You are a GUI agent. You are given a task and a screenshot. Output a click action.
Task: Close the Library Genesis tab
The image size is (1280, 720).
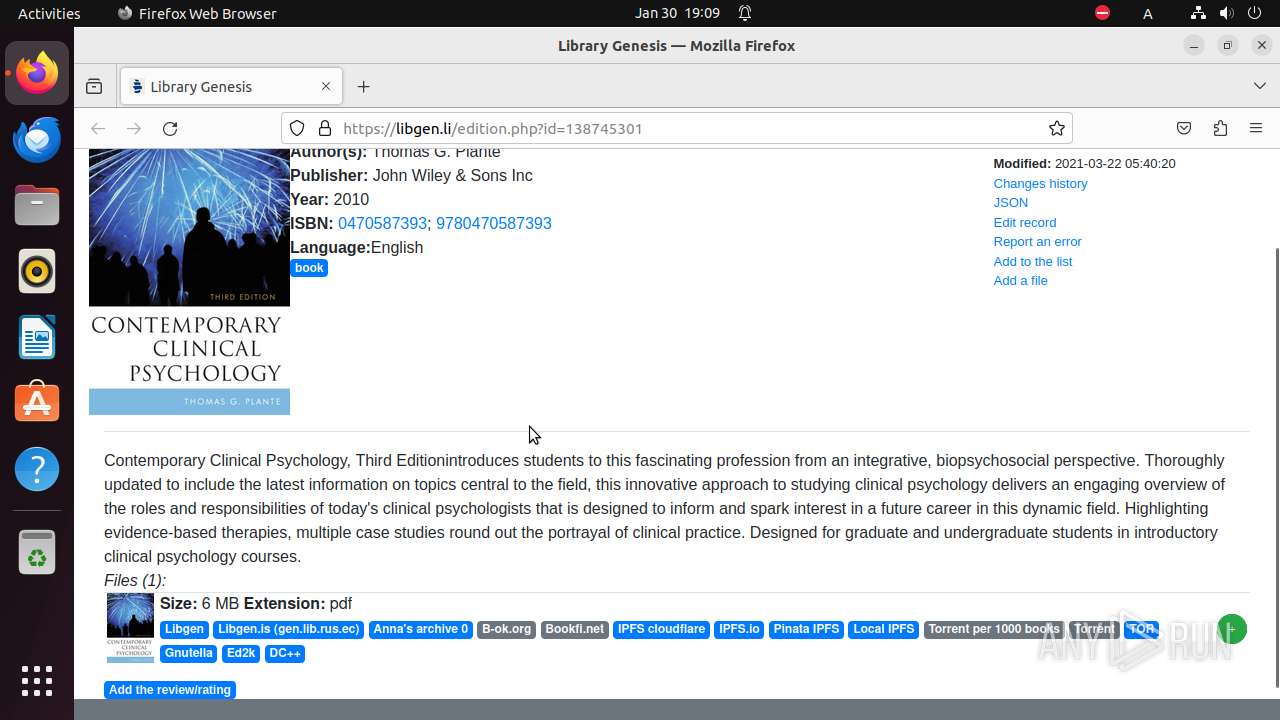(326, 86)
